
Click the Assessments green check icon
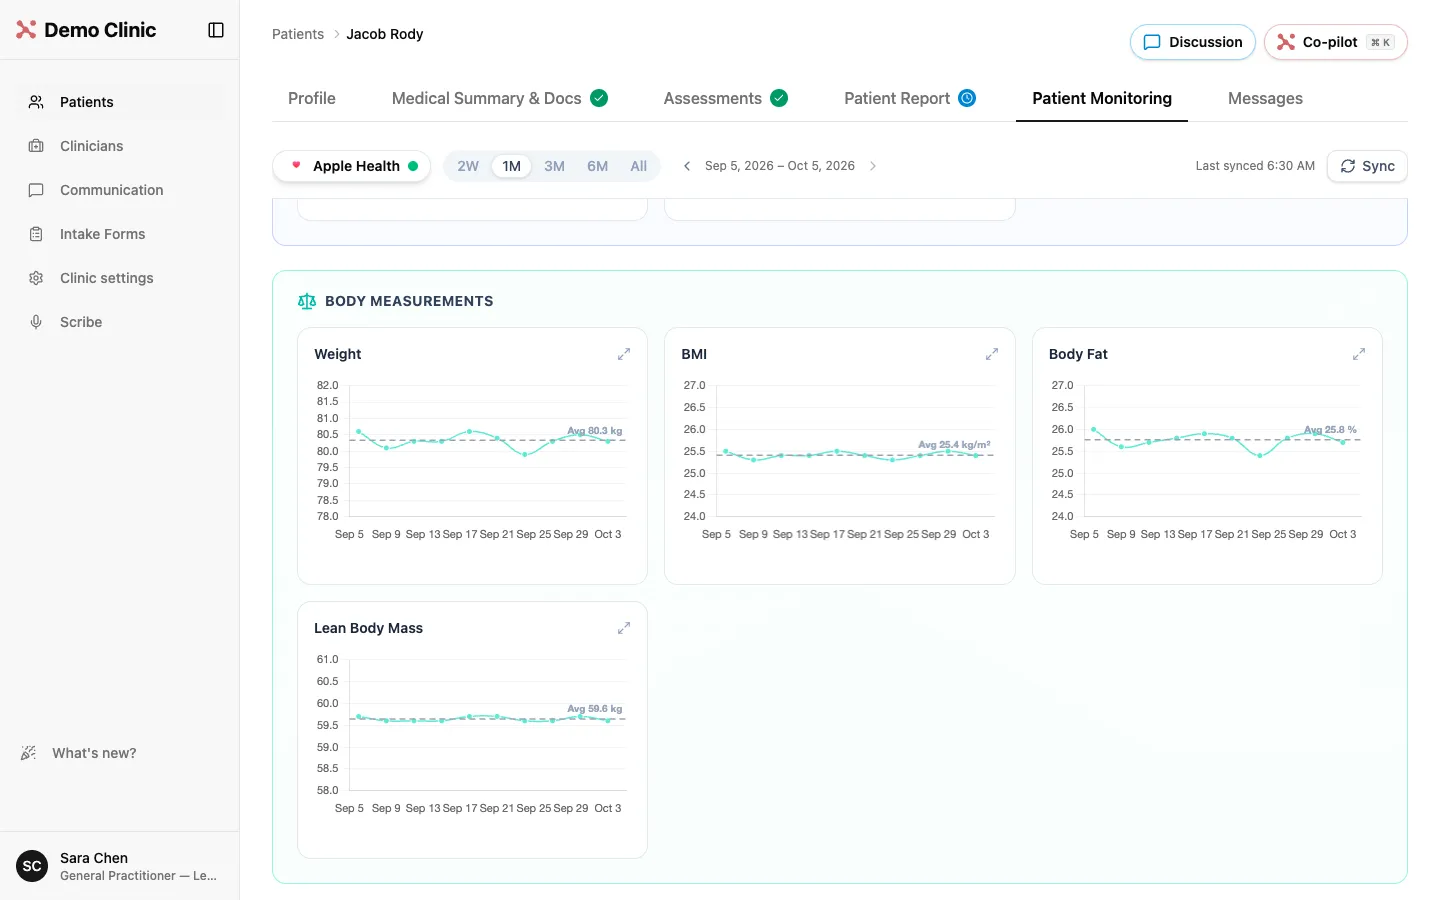(779, 98)
